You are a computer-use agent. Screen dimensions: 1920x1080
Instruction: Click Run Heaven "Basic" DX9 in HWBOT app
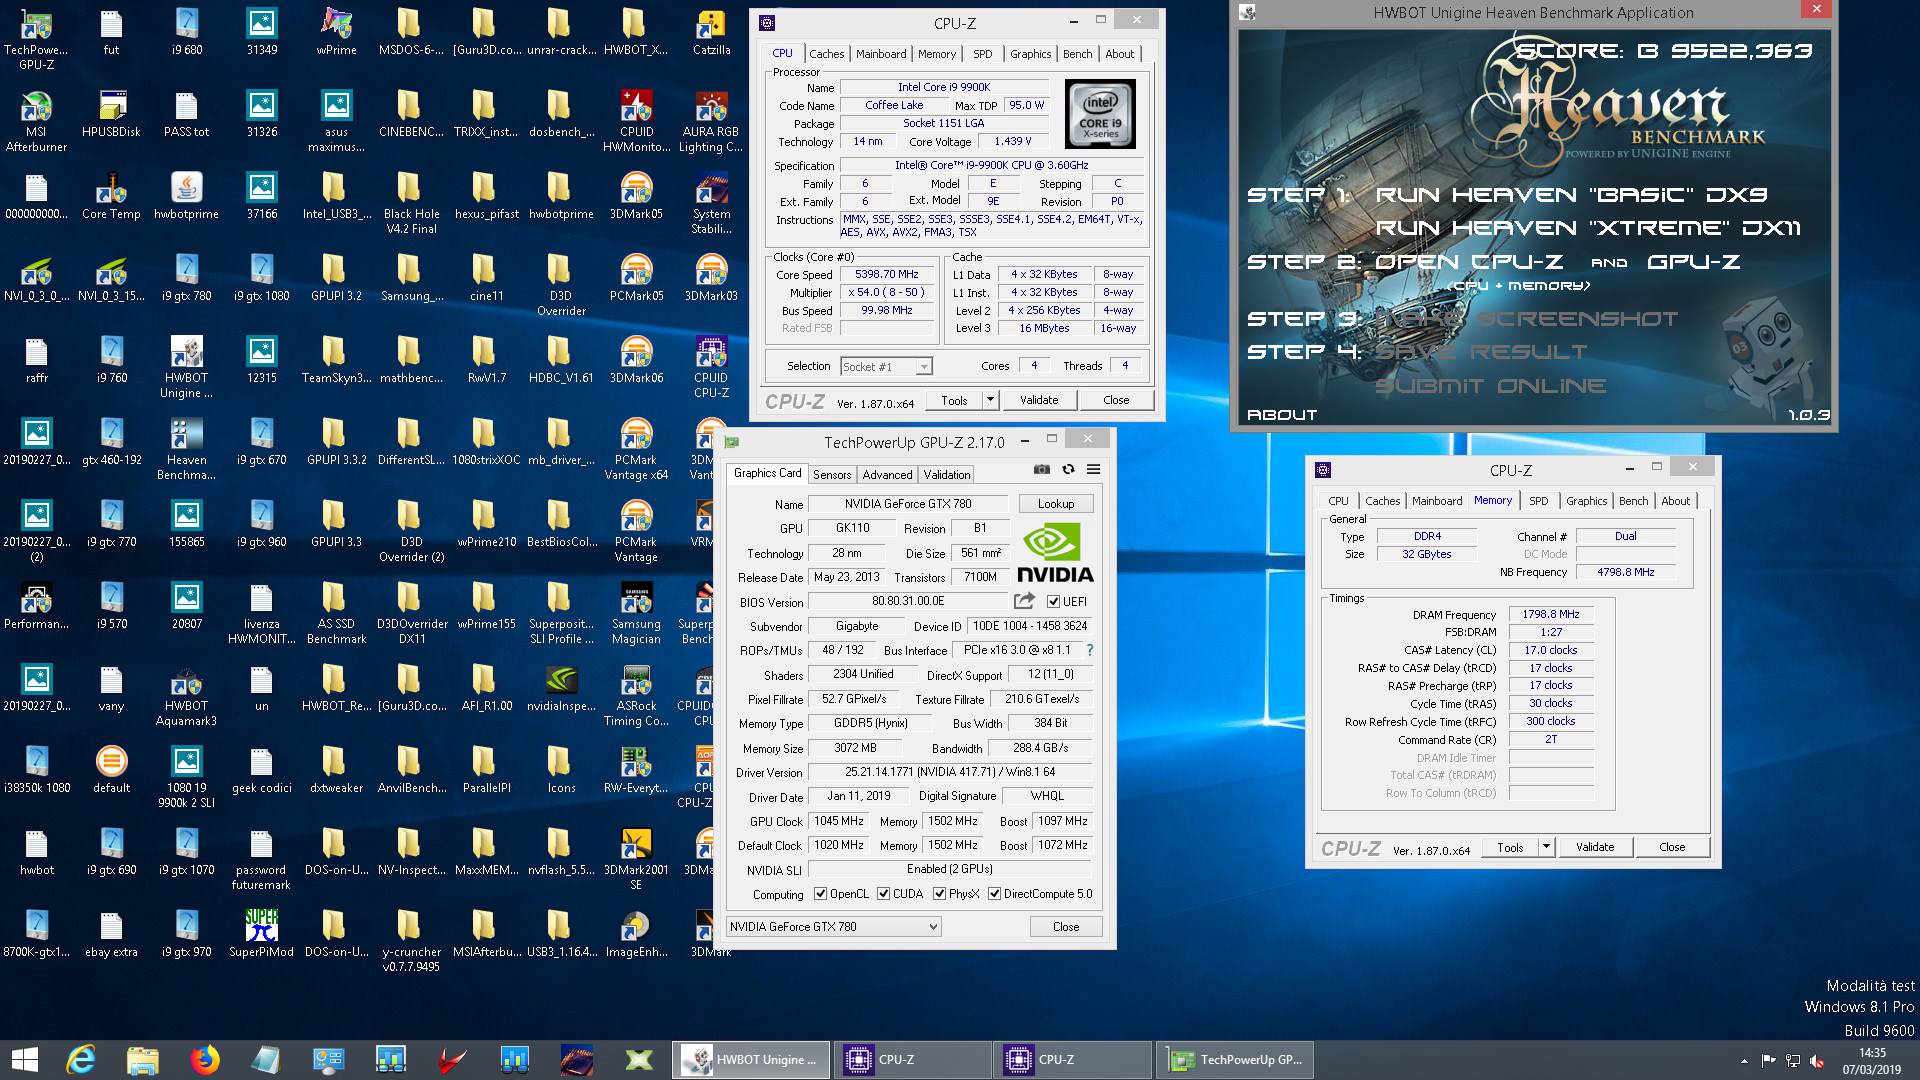point(1571,195)
